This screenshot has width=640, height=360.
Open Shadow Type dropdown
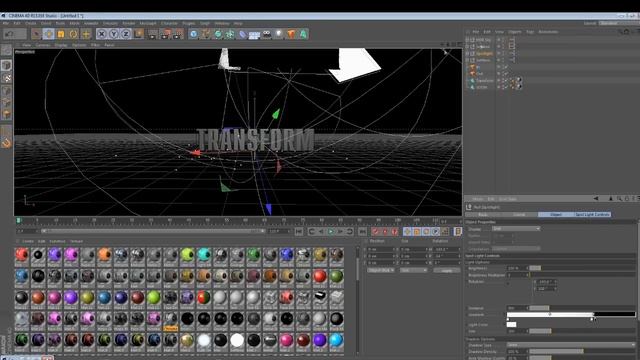coord(571,345)
